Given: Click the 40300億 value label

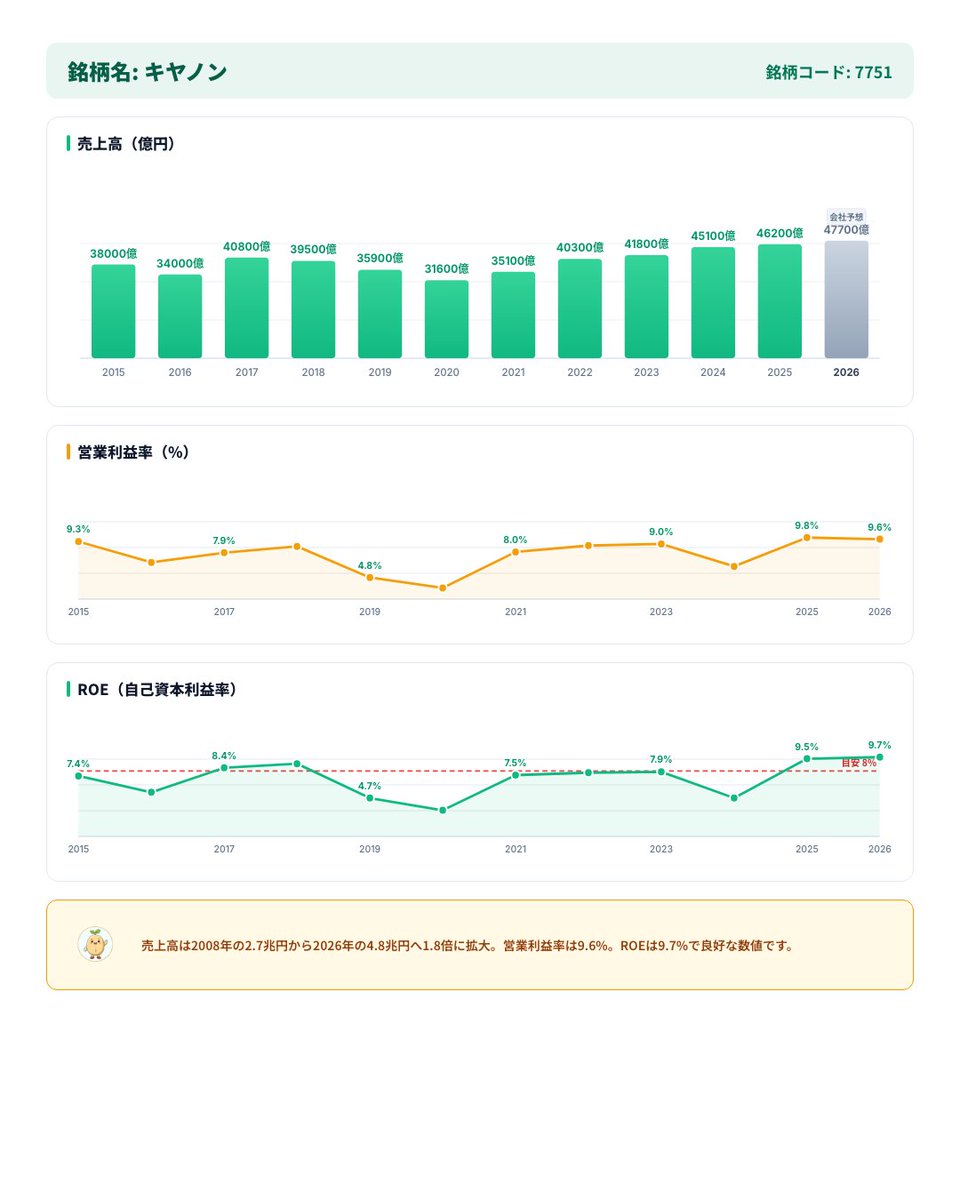Looking at the screenshot, I should [x=580, y=247].
